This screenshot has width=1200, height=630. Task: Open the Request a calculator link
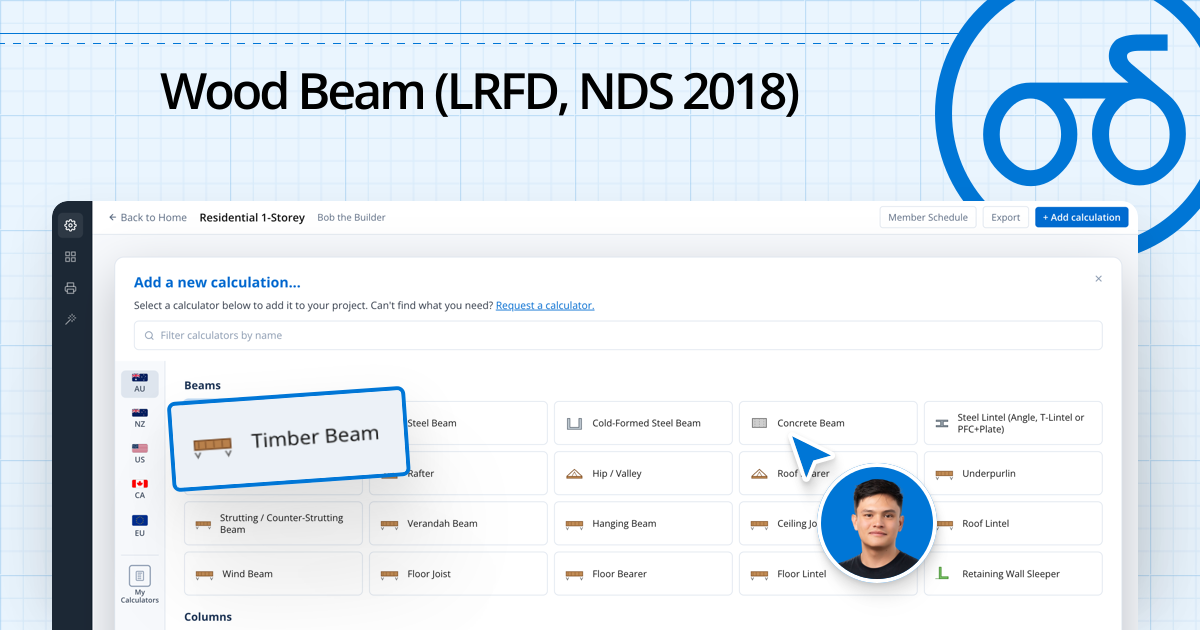tap(545, 305)
